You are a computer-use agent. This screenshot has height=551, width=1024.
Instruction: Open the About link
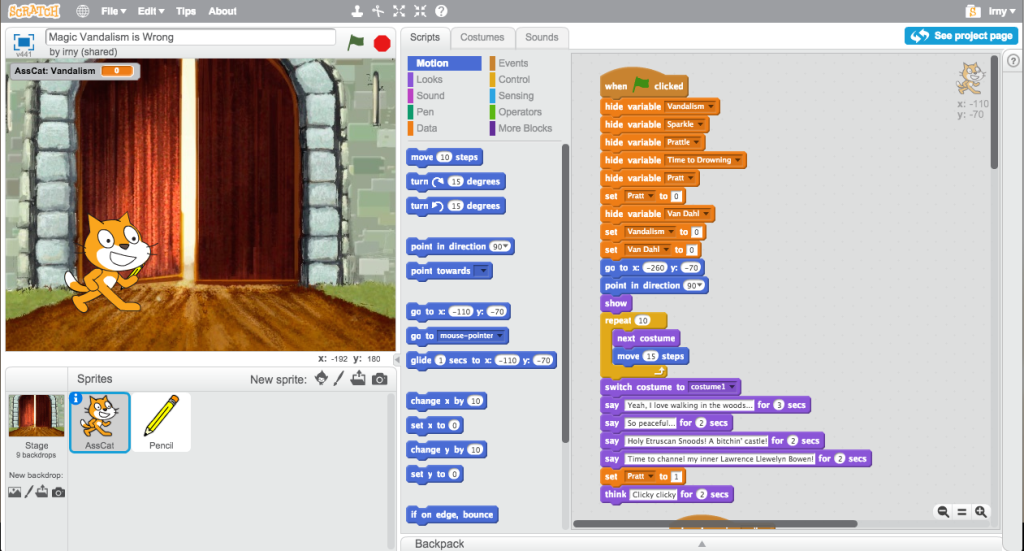222,11
